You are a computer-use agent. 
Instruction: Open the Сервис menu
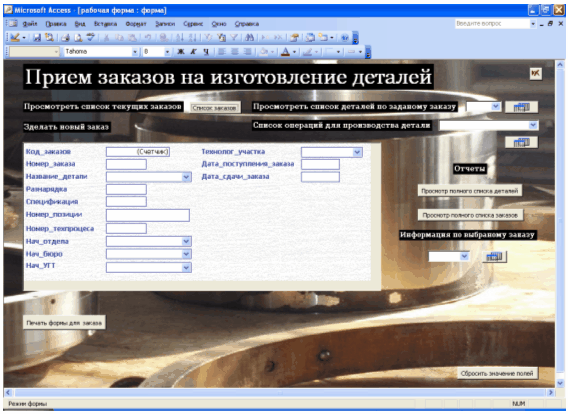(193, 24)
